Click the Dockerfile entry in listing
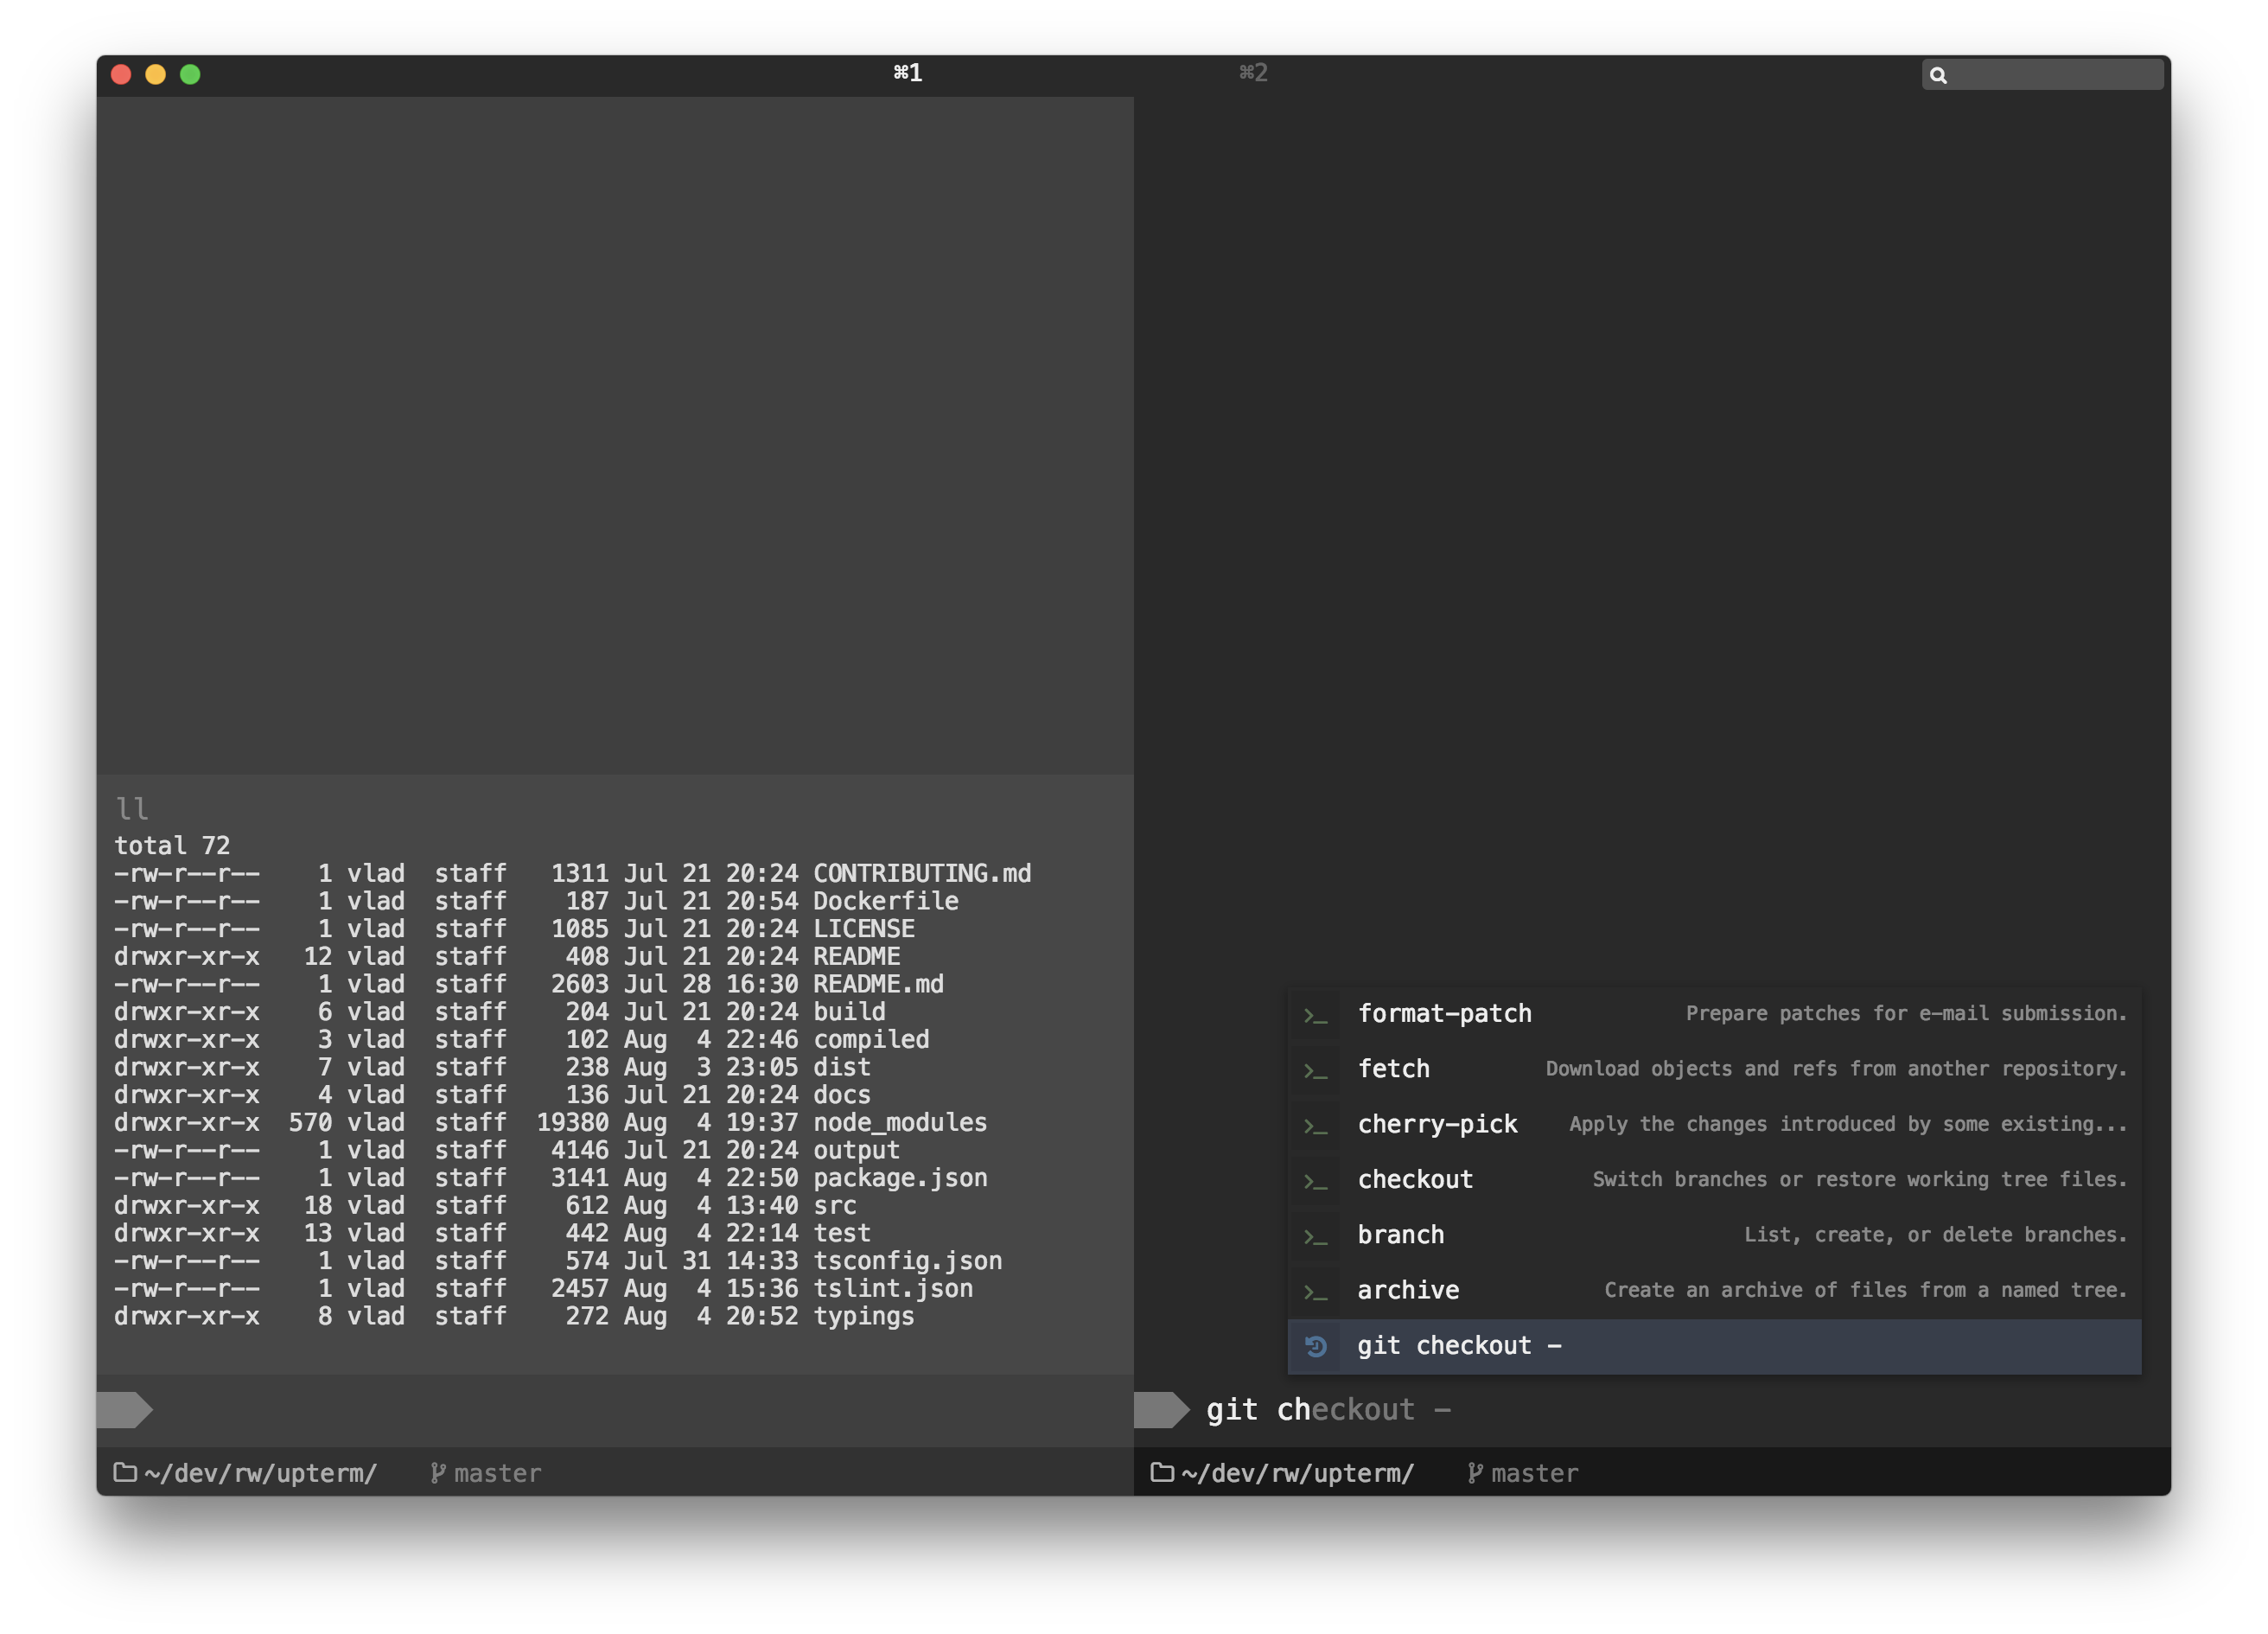The width and height of the screenshot is (2268, 1634). coord(886,901)
